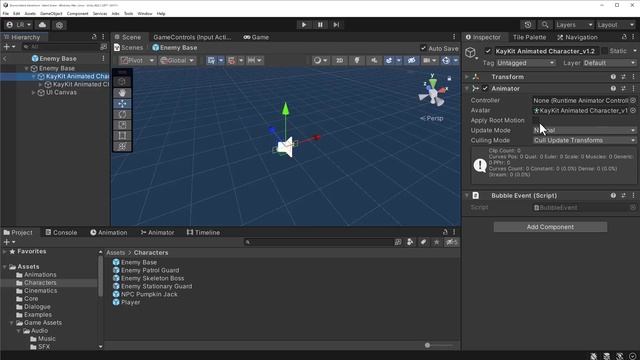Open the Update Mode dropdown
This screenshot has width=640, height=360.
584,130
